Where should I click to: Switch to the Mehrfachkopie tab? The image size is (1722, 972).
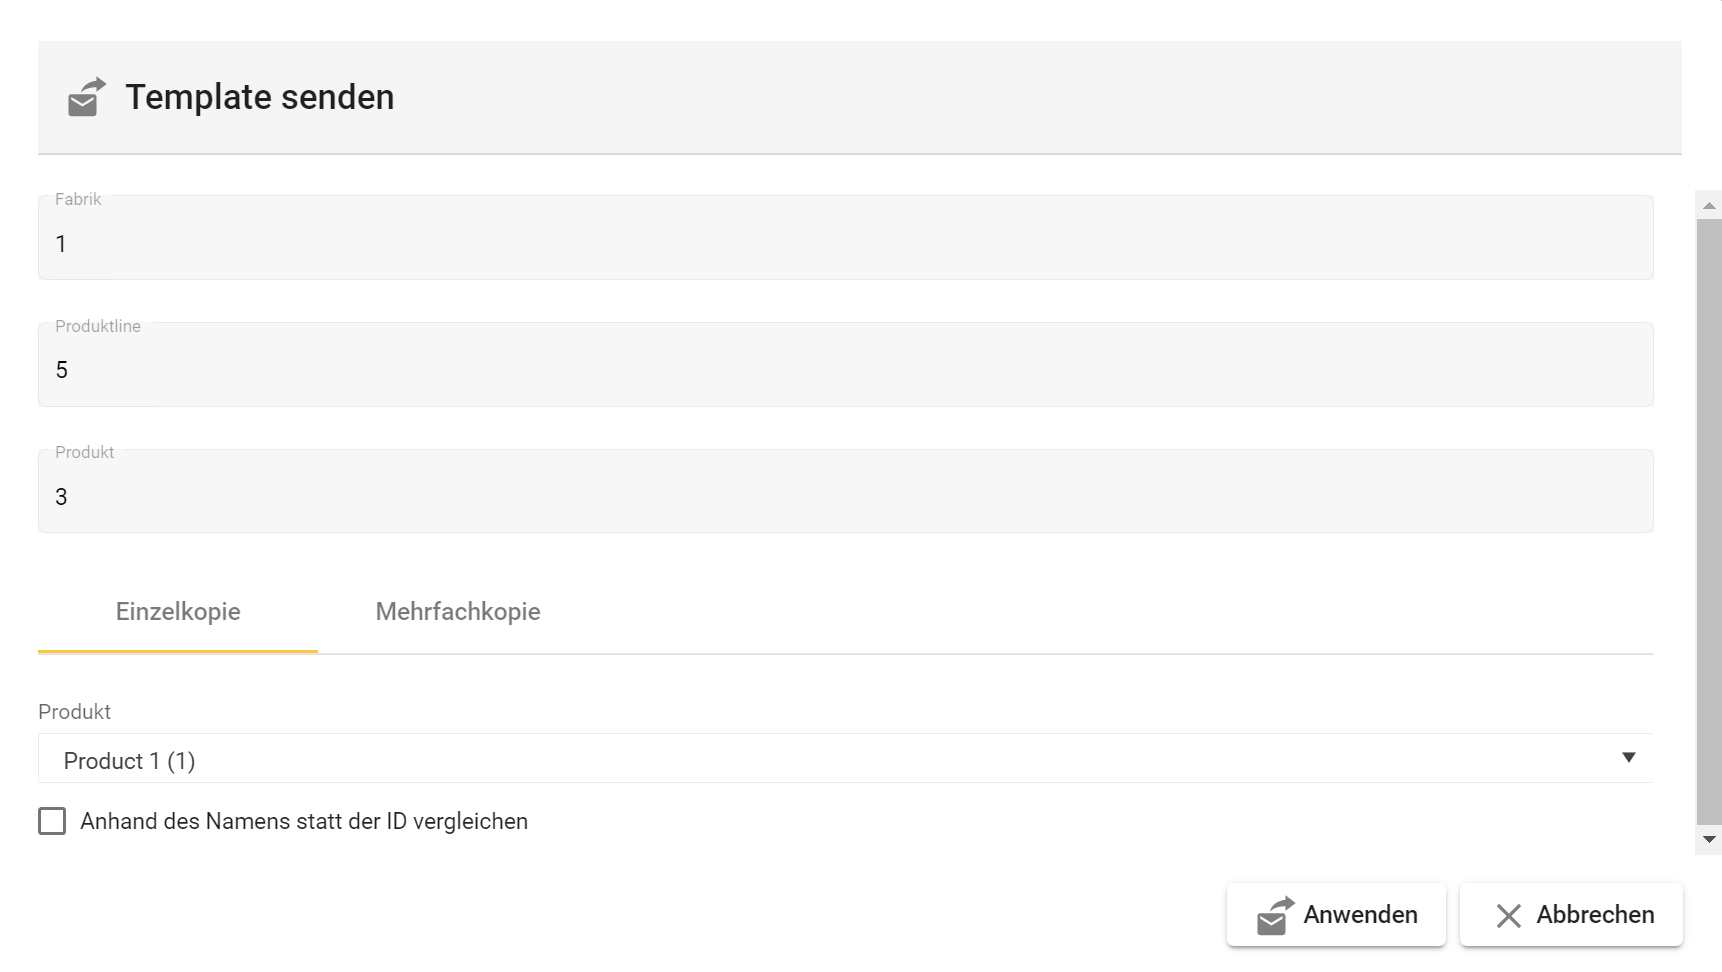pyautogui.click(x=458, y=612)
